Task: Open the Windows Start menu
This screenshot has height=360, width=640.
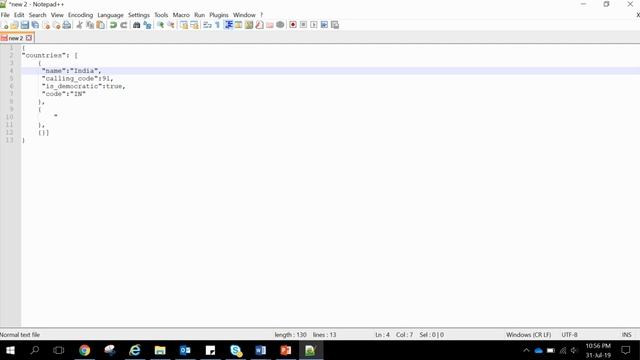Action: (x=10, y=350)
